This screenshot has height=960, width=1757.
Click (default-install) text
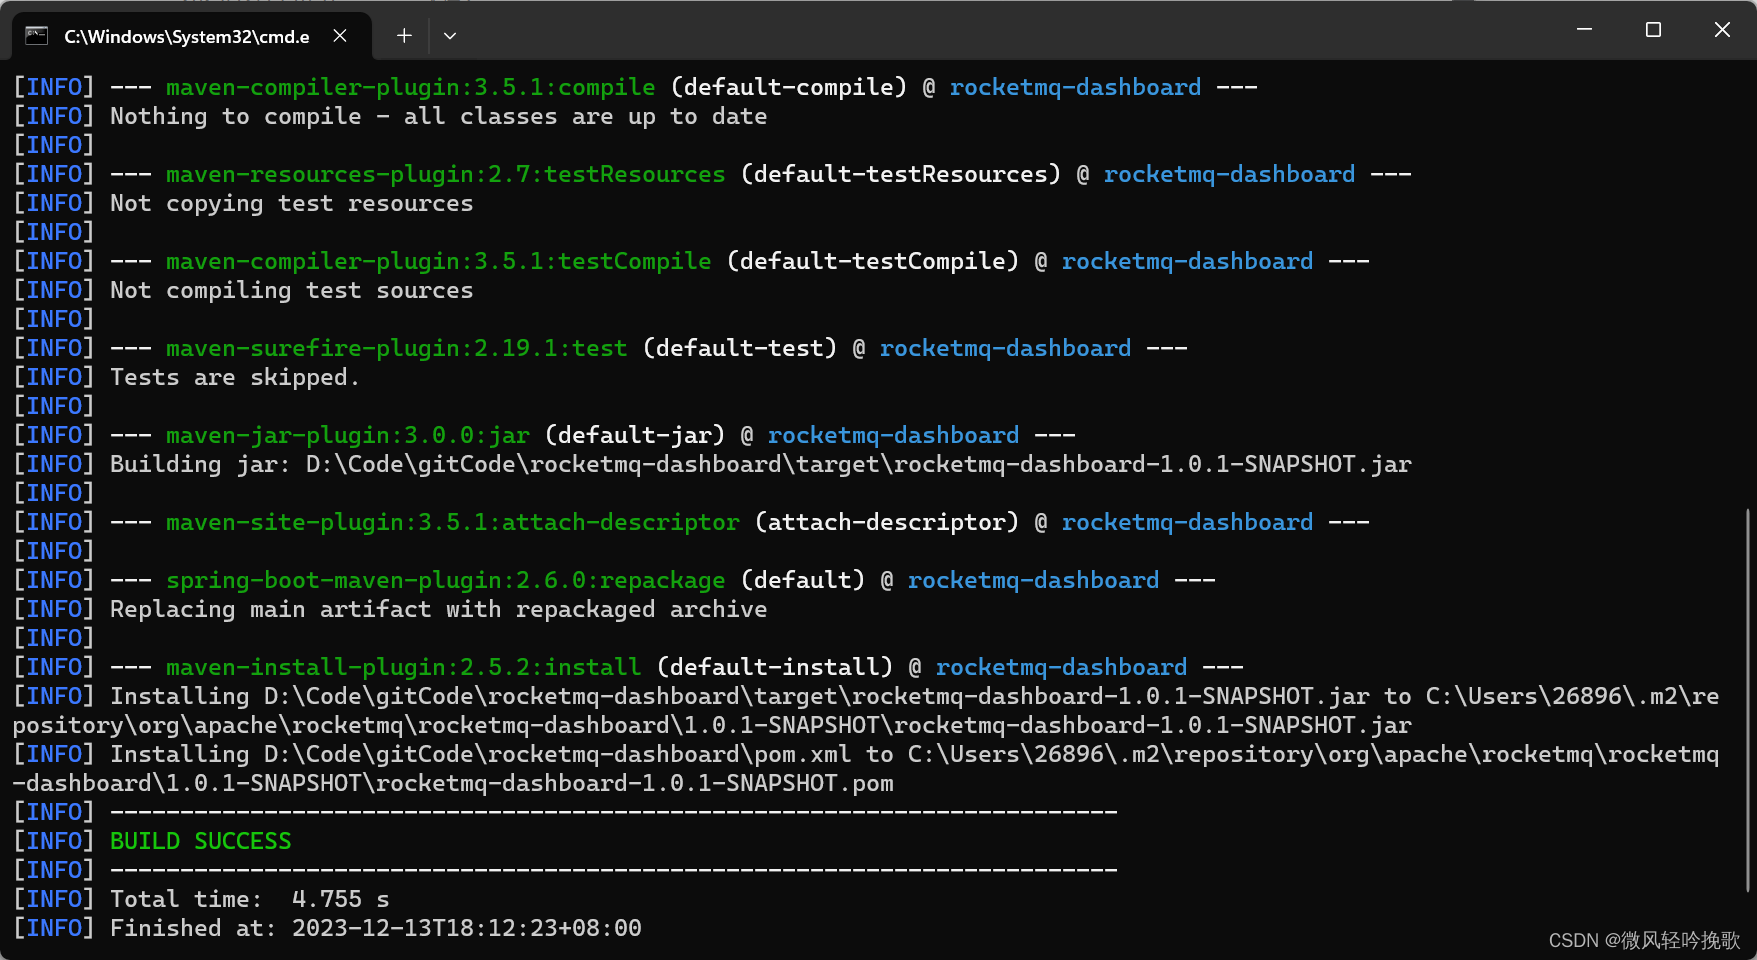click(x=775, y=667)
